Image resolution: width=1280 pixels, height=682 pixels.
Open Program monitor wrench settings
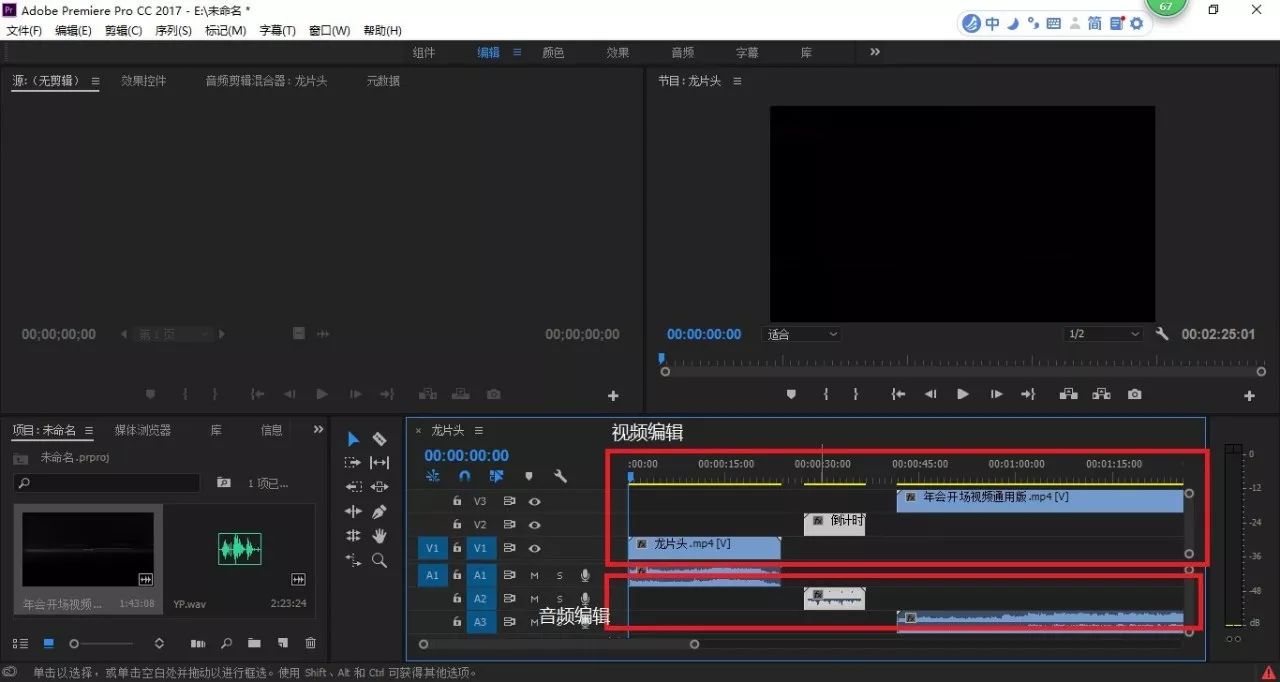(1162, 334)
